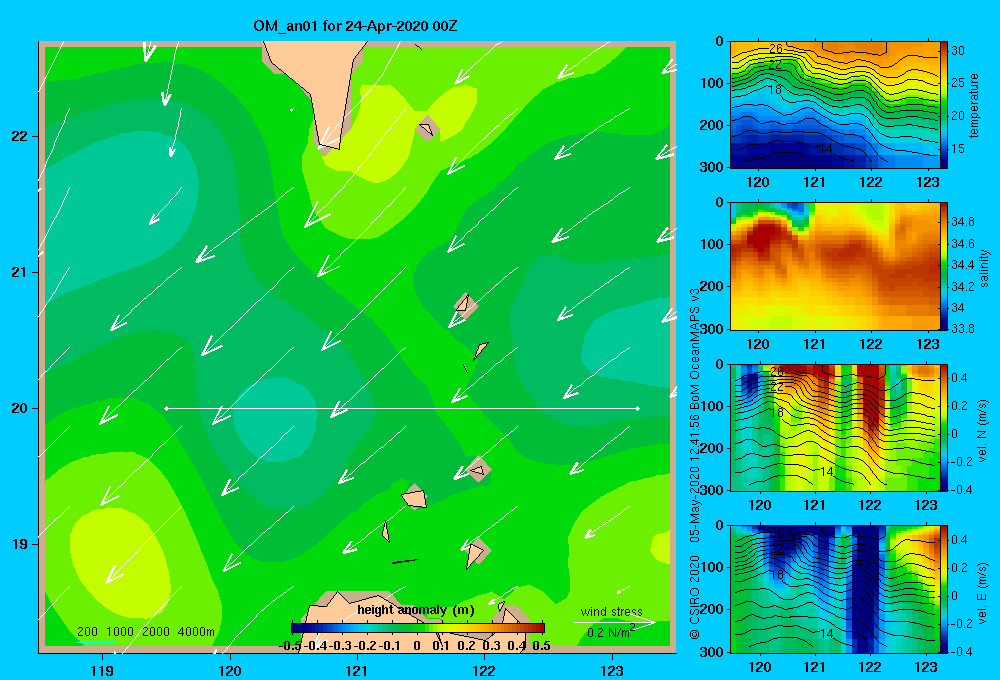Click the 200 depth contour legend value
The width and height of the screenshot is (1000, 680).
point(87,632)
